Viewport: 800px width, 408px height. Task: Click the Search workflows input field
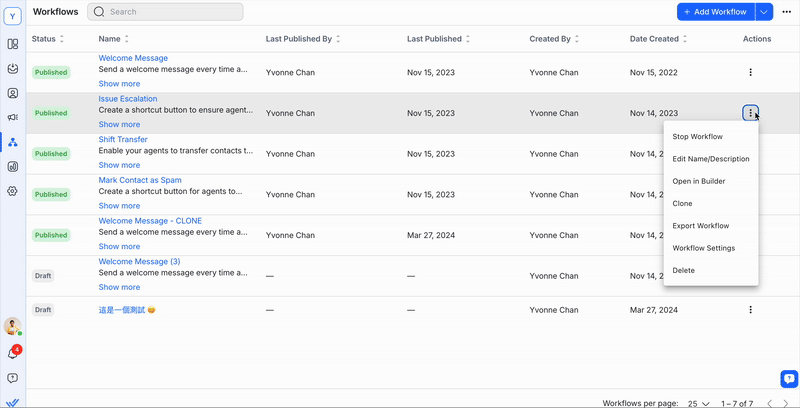click(172, 12)
